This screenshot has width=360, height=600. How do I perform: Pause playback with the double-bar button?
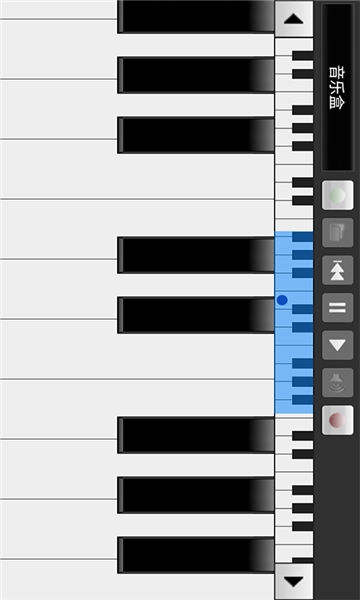coord(337,308)
